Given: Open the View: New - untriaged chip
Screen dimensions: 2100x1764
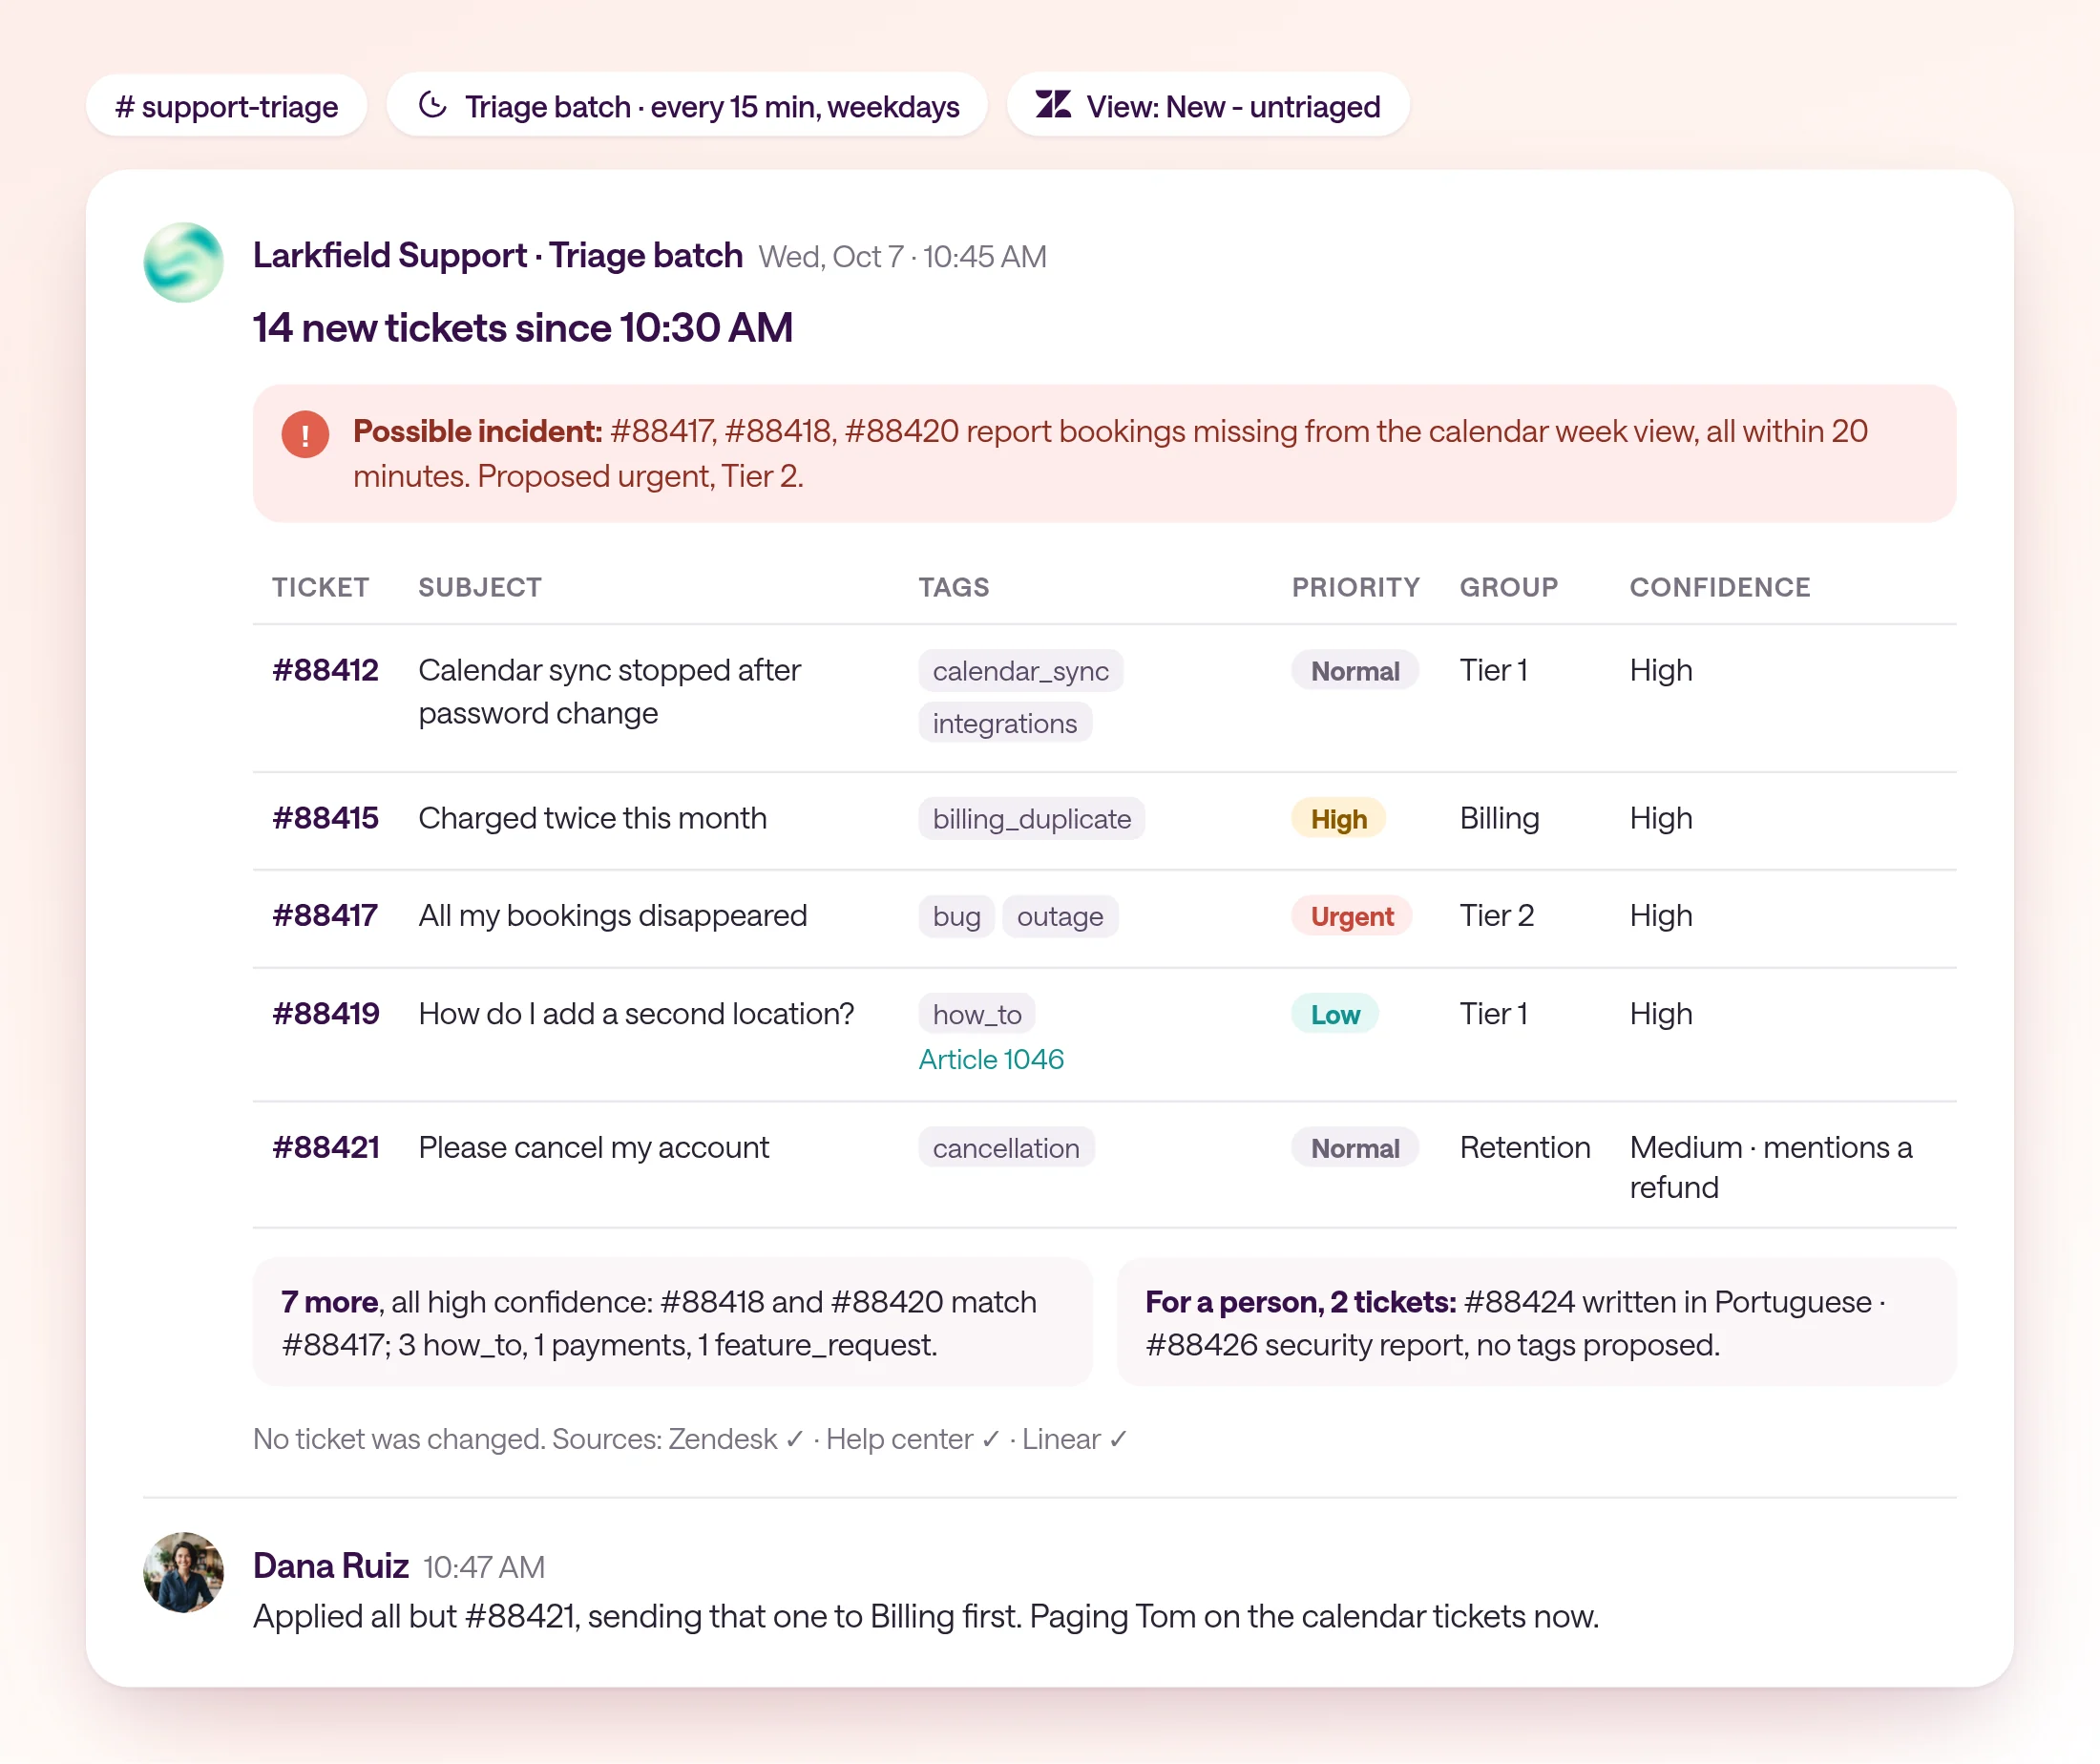Looking at the screenshot, I should pyautogui.click(x=1208, y=105).
